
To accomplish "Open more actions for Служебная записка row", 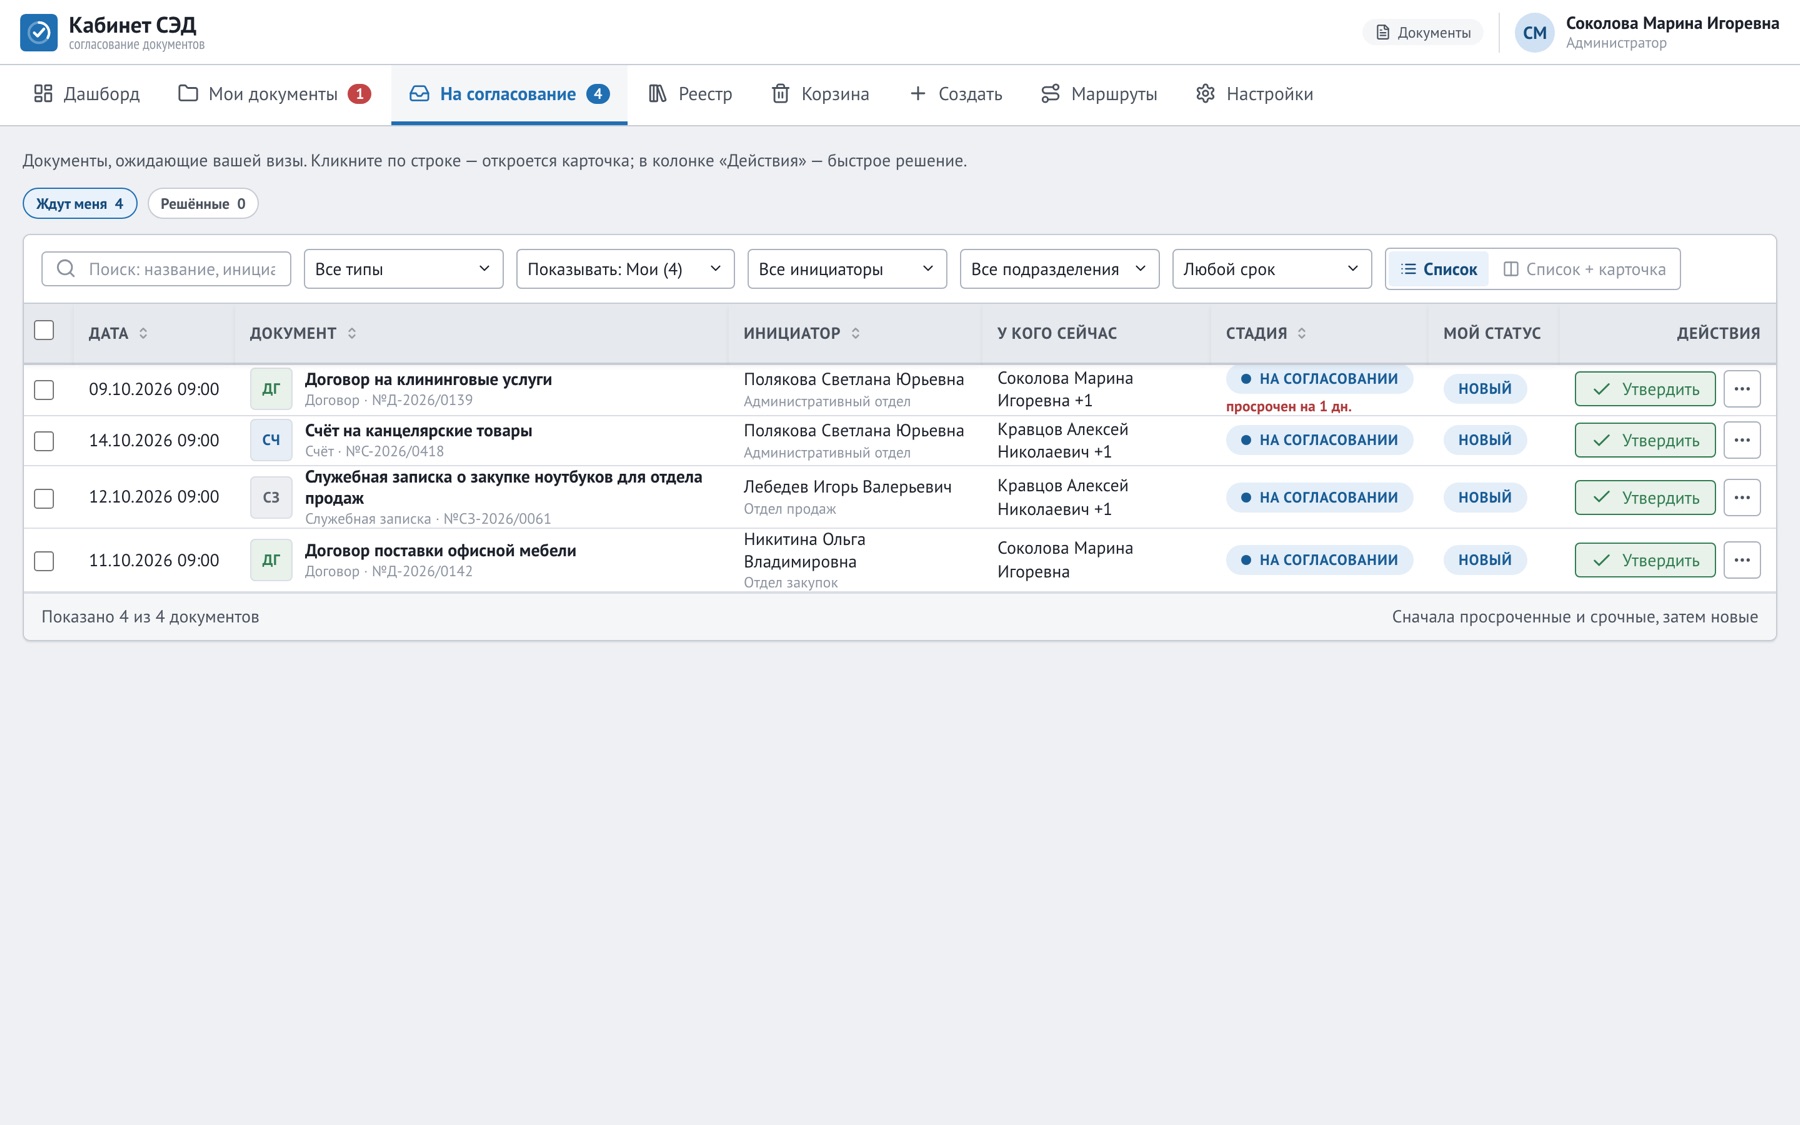I will coord(1742,498).
